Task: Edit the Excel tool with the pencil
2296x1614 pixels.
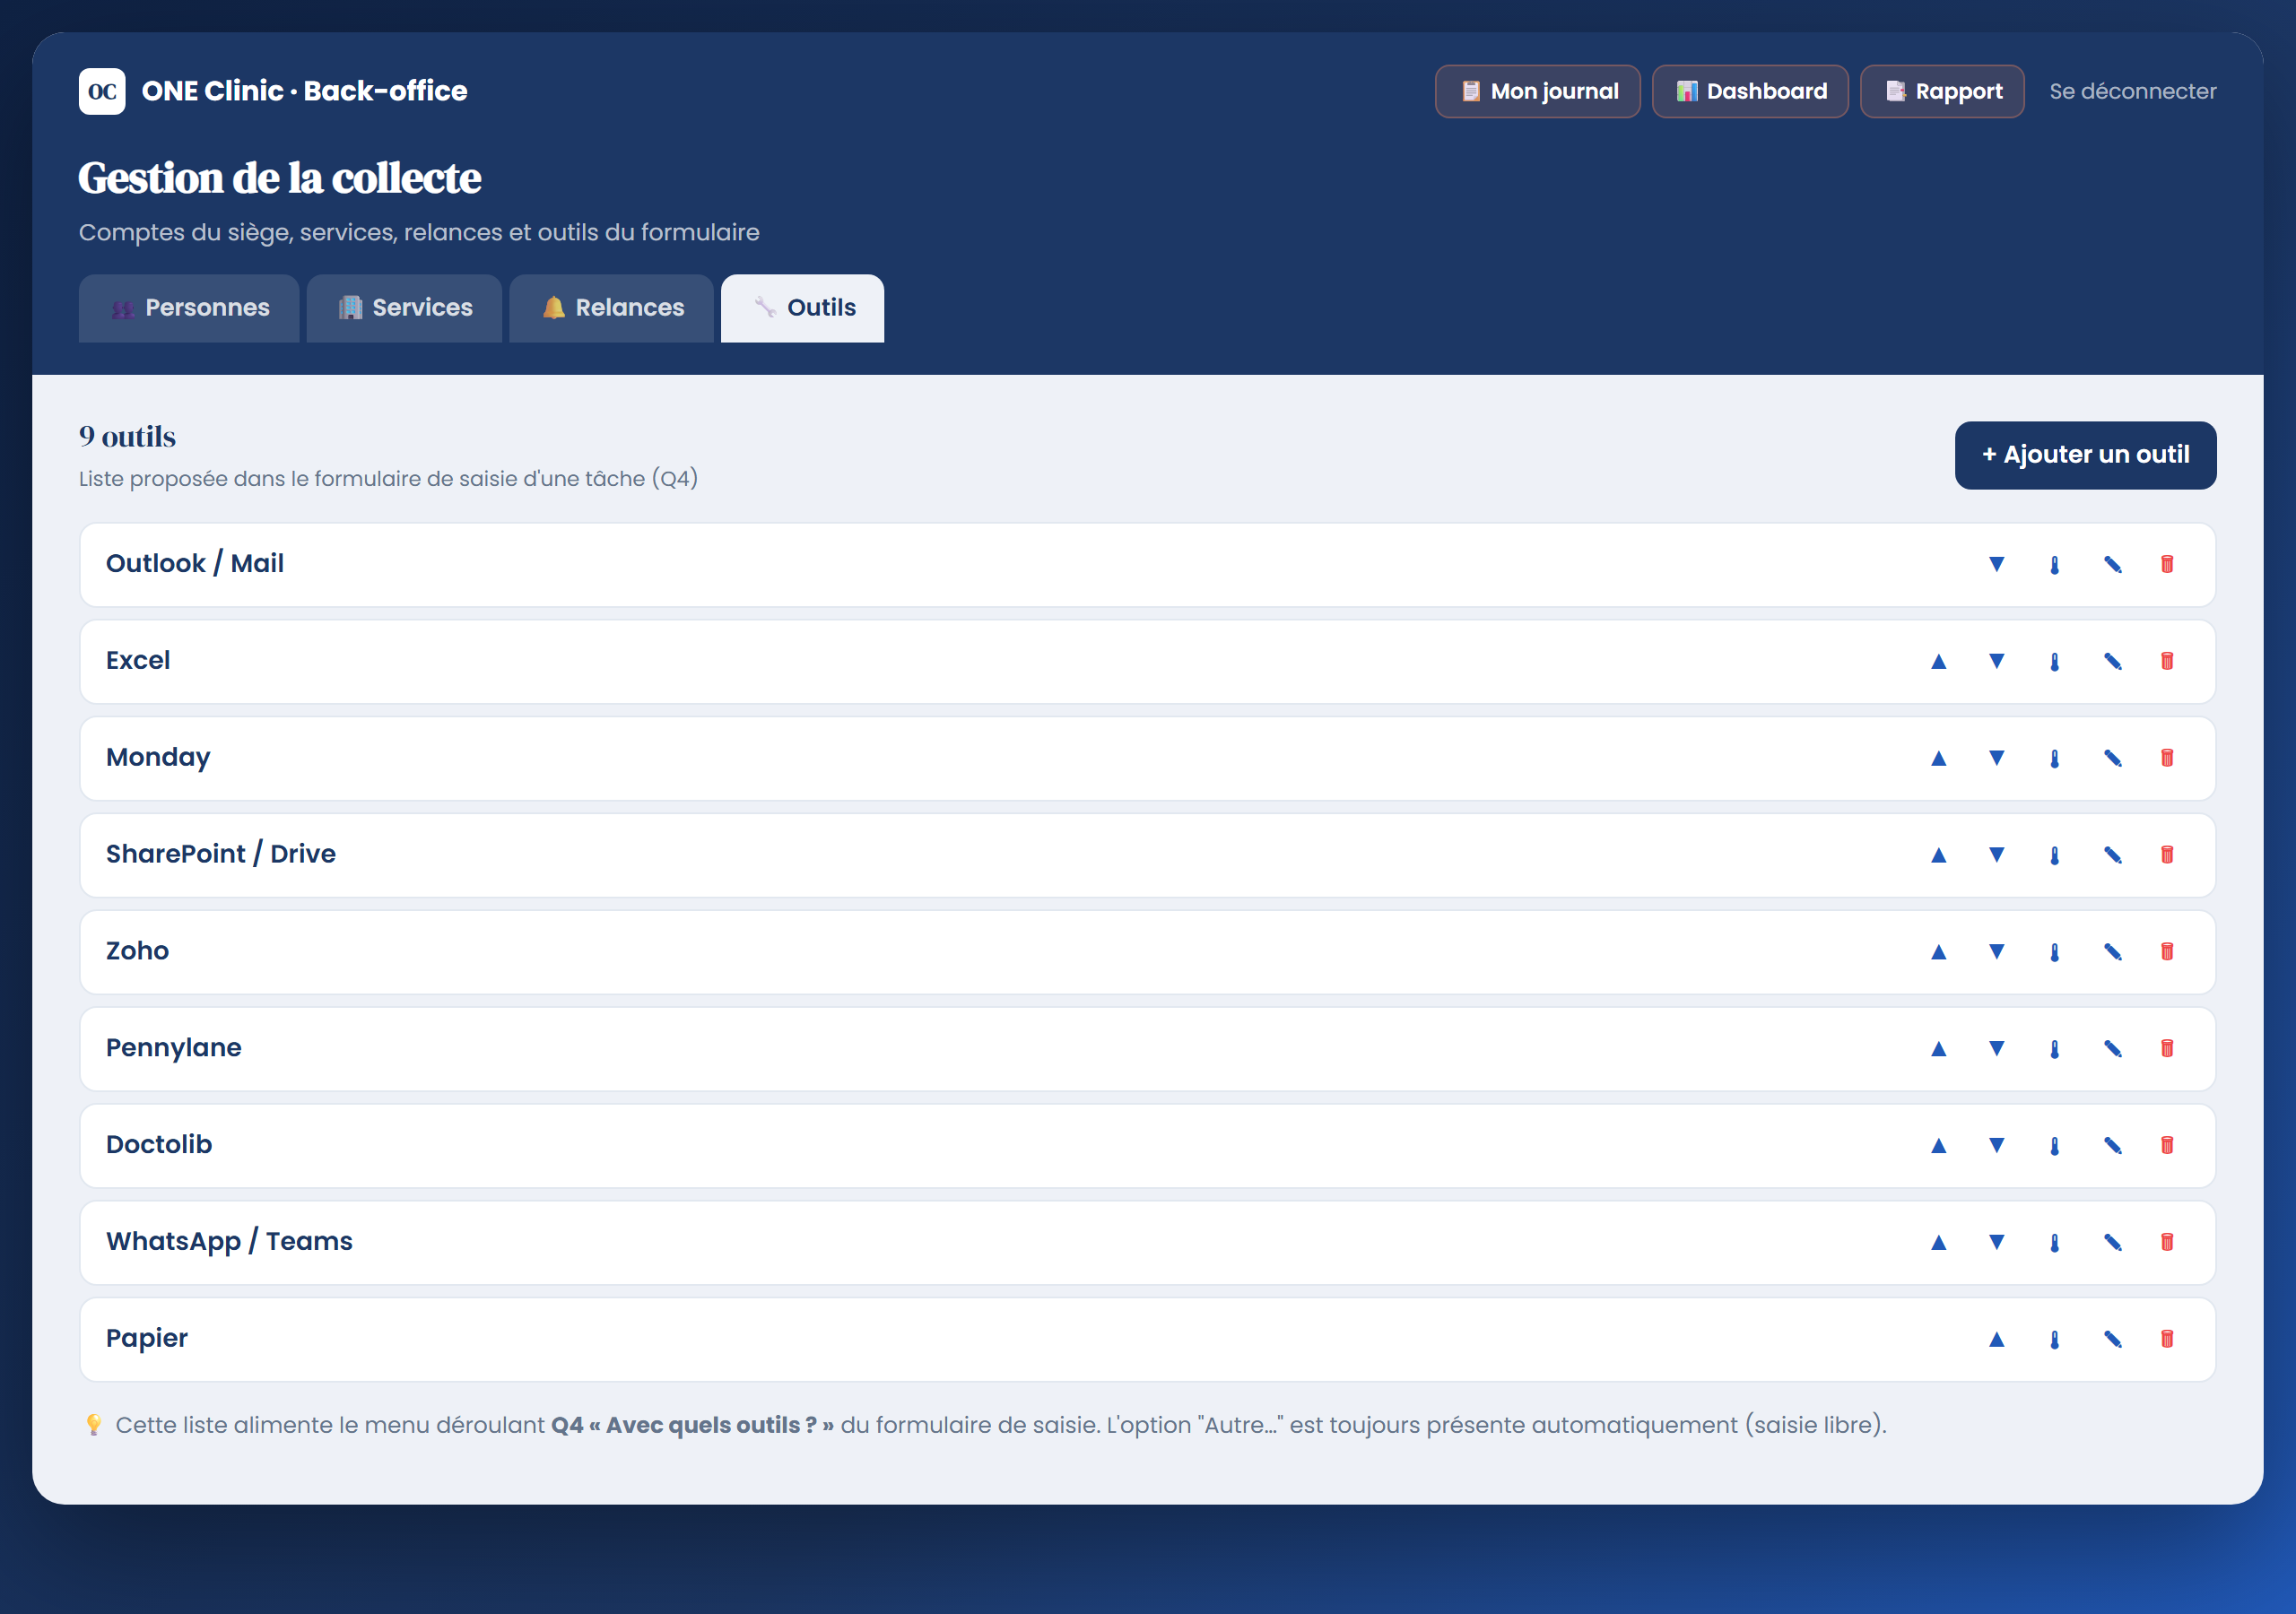Action: pos(2112,661)
